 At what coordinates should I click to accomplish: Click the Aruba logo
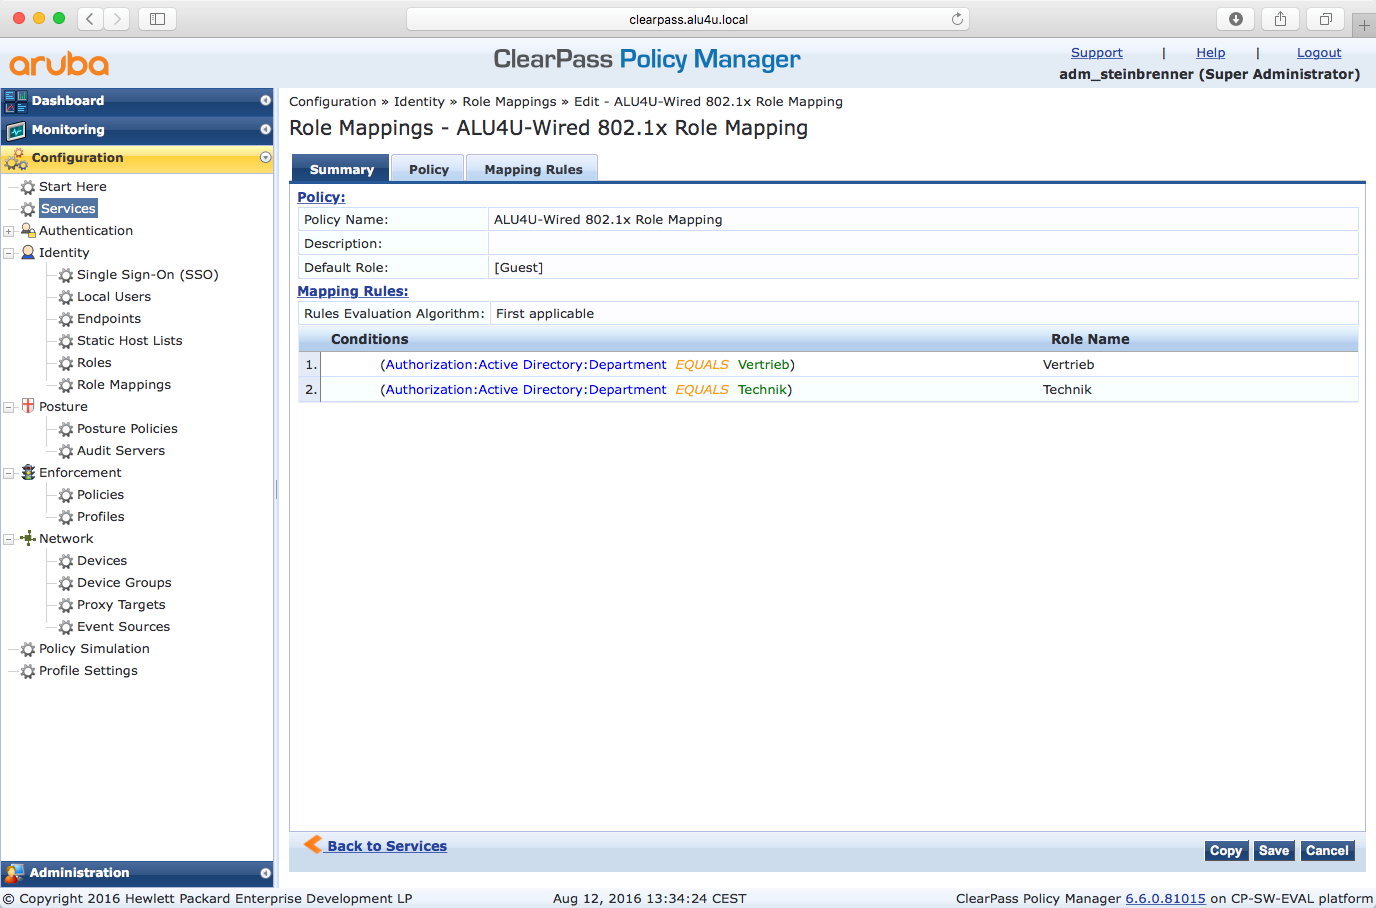(x=59, y=64)
